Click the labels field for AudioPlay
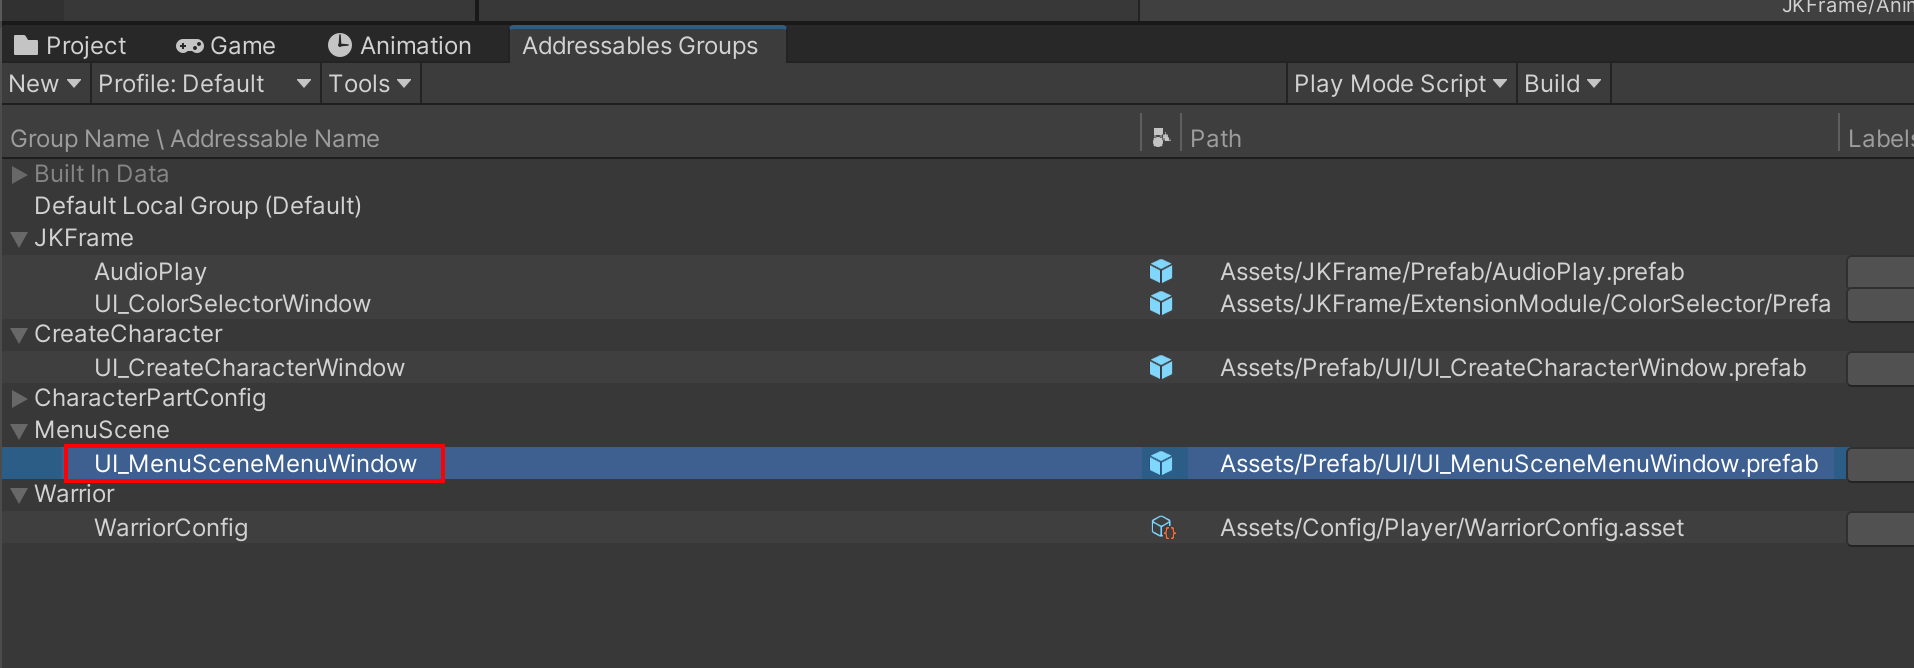The height and width of the screenshot is (668, 1914). coord(1879,272)
